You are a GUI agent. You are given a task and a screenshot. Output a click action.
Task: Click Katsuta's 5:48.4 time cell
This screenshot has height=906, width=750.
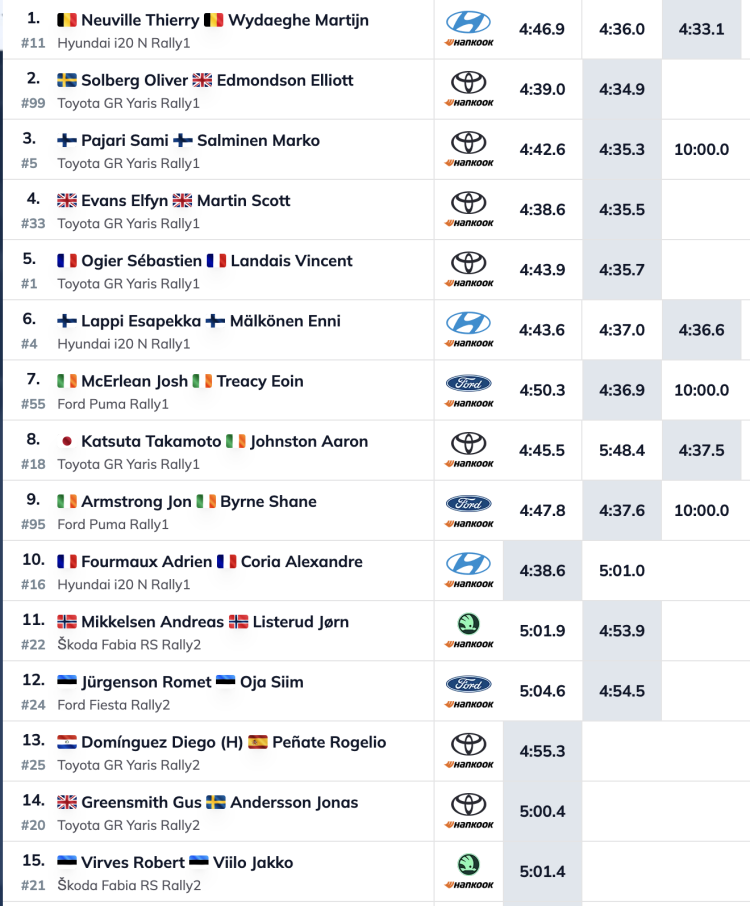622,450
